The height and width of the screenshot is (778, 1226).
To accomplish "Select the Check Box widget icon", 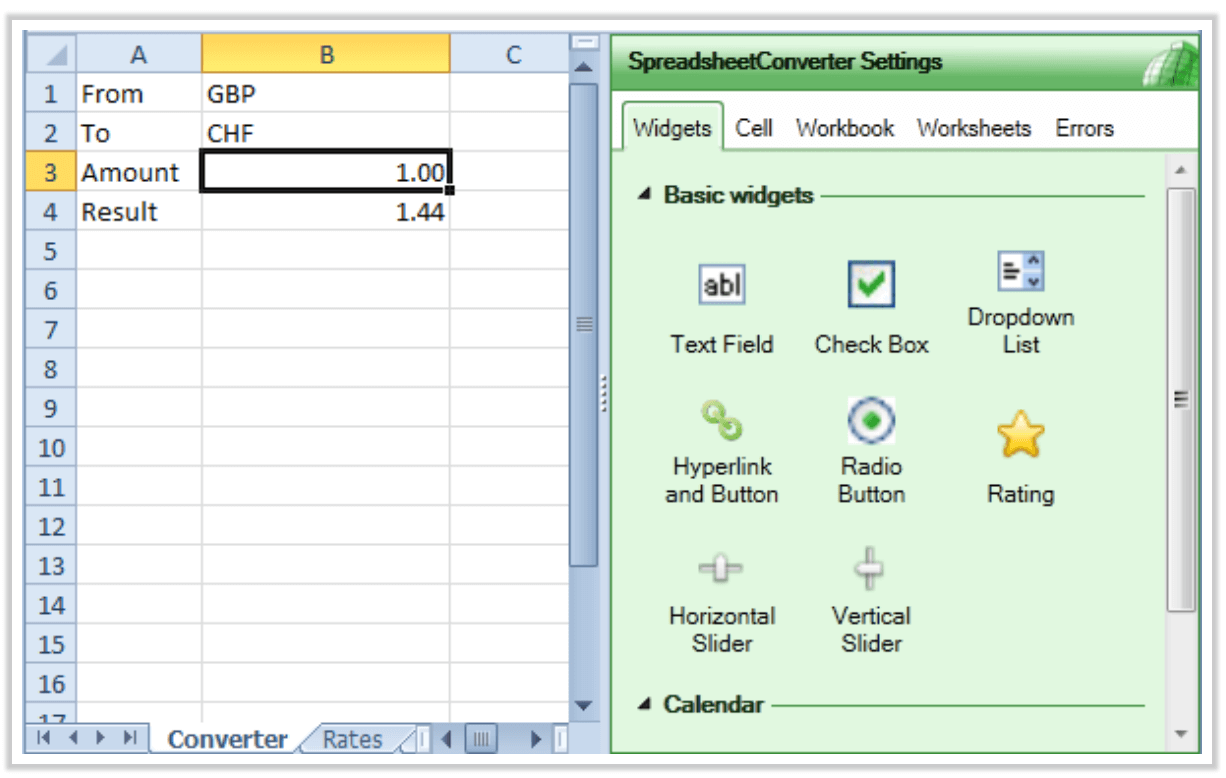I will click(x=871, y=285).
